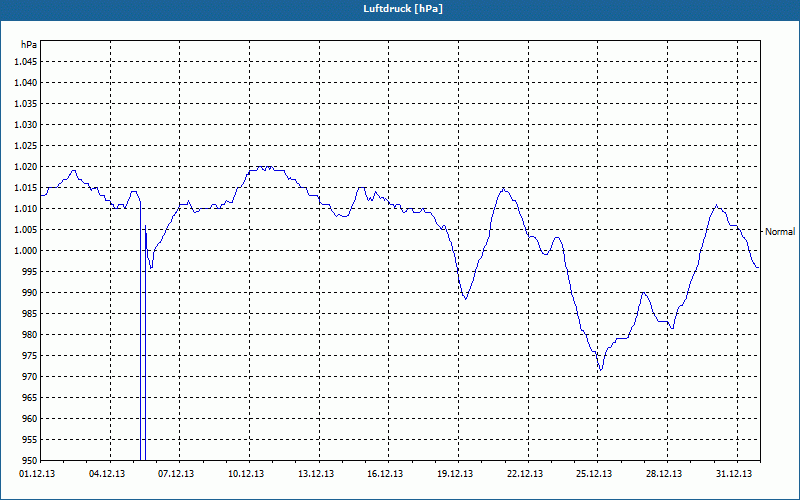Select the 1.025 y-axis value
This screenshot has height=500, width=800.
coord(26,145)
